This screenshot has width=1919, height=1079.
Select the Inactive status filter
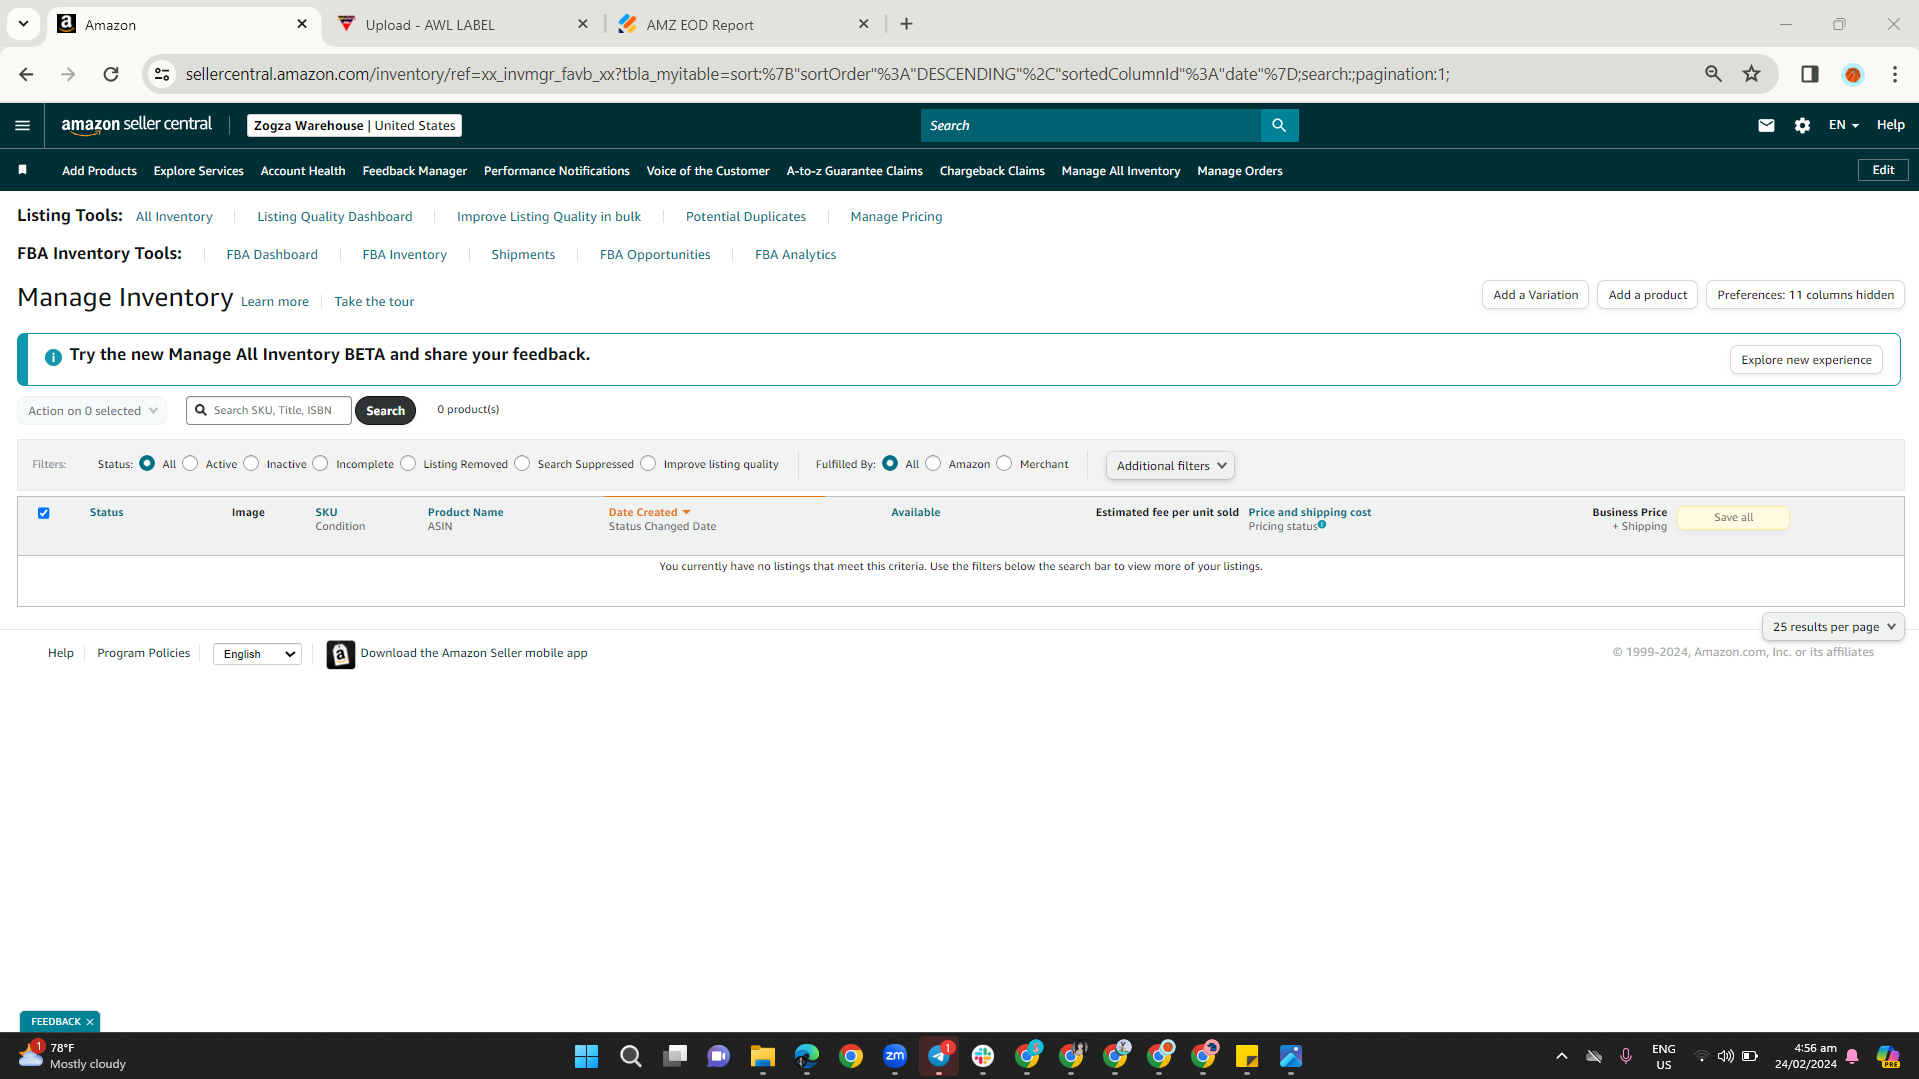coord(251,464)
